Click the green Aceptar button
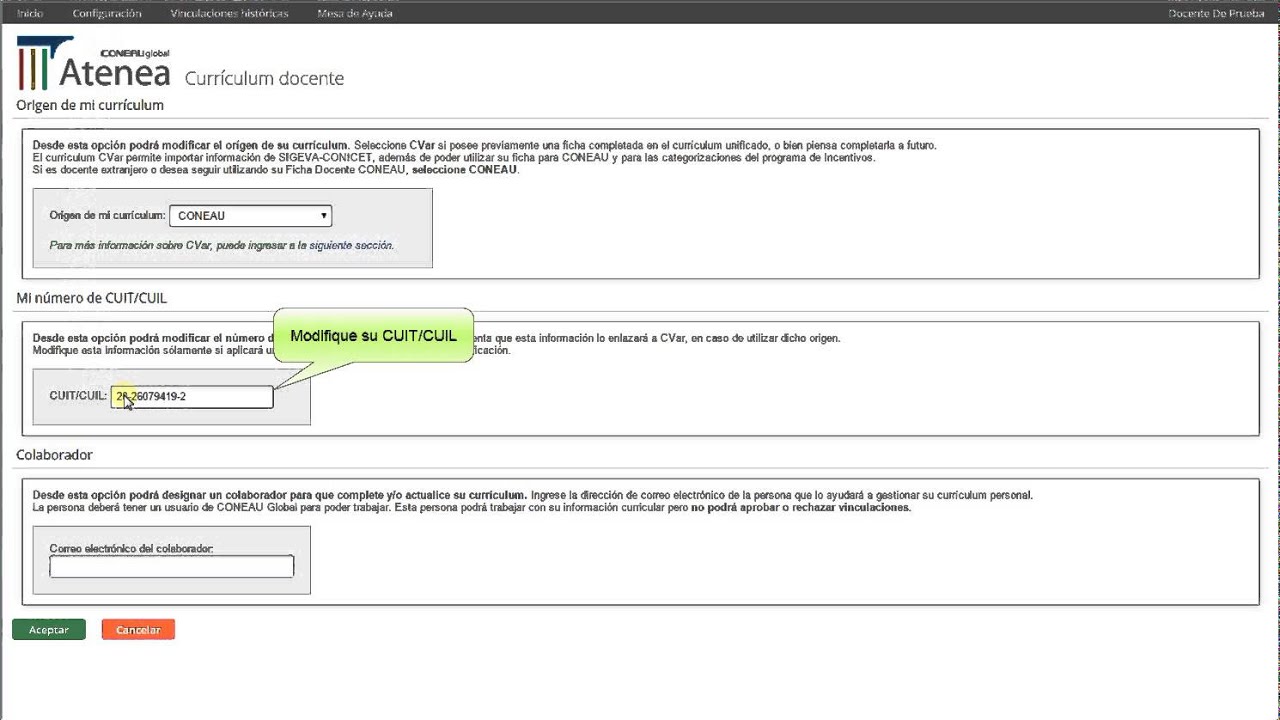 coord(49,630)
